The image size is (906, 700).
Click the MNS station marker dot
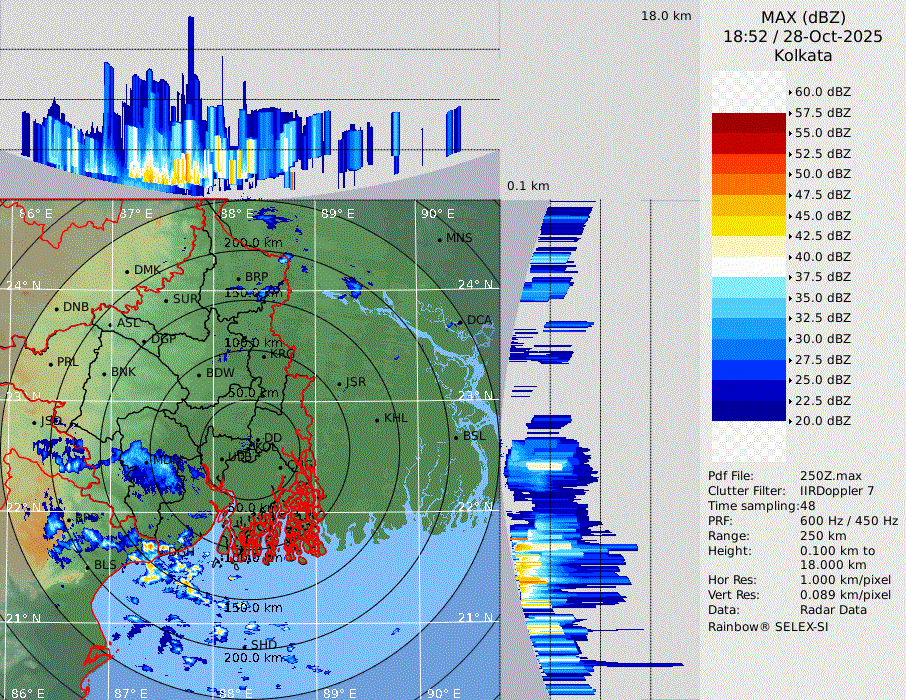[439, 239]
